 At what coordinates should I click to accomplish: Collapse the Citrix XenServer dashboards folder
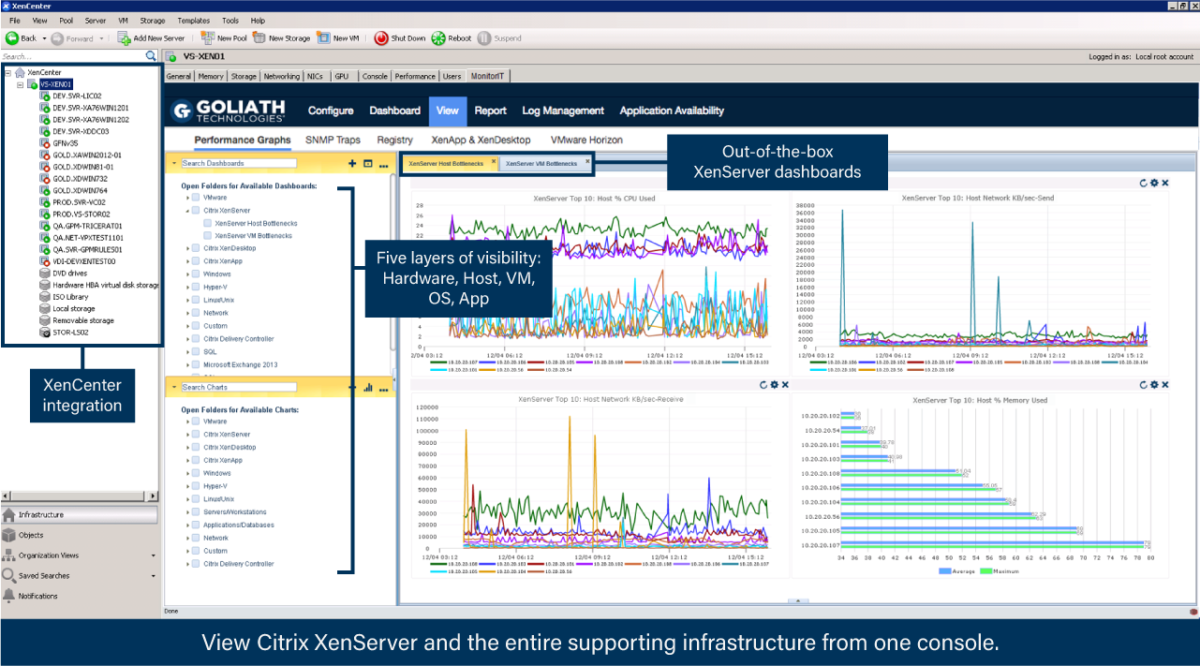(187, 210)
